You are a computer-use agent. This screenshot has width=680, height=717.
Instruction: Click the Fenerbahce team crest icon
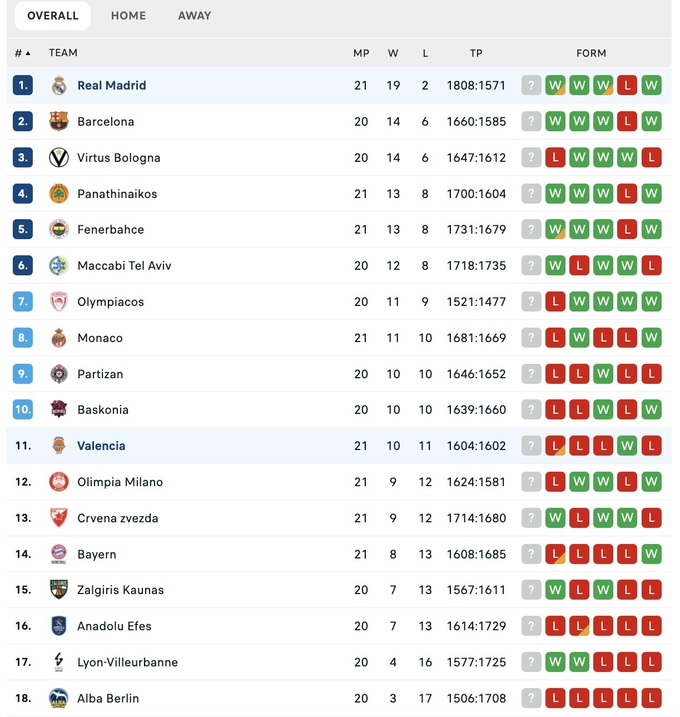coord(59,230)
